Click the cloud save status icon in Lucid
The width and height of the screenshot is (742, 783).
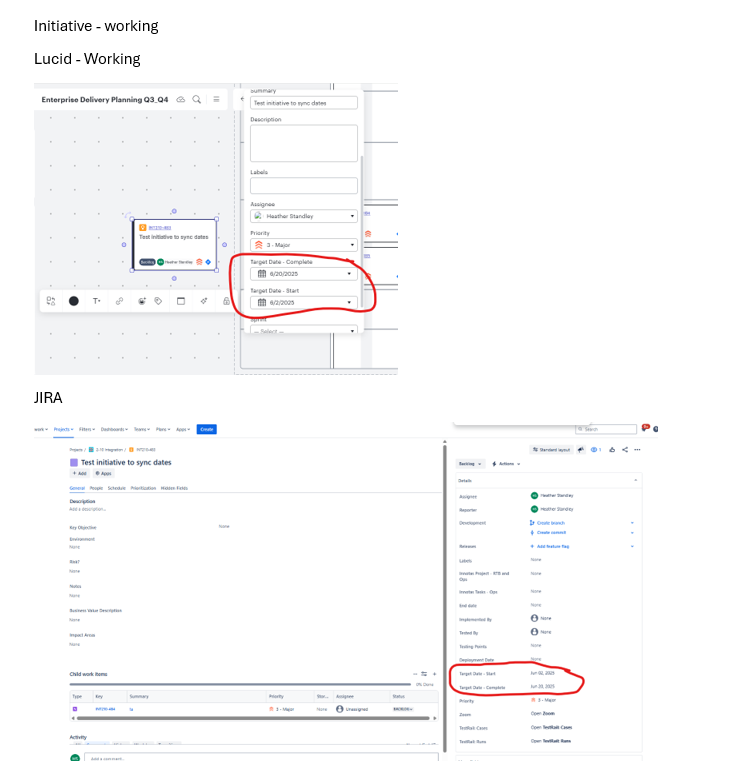tap(181, 99)
